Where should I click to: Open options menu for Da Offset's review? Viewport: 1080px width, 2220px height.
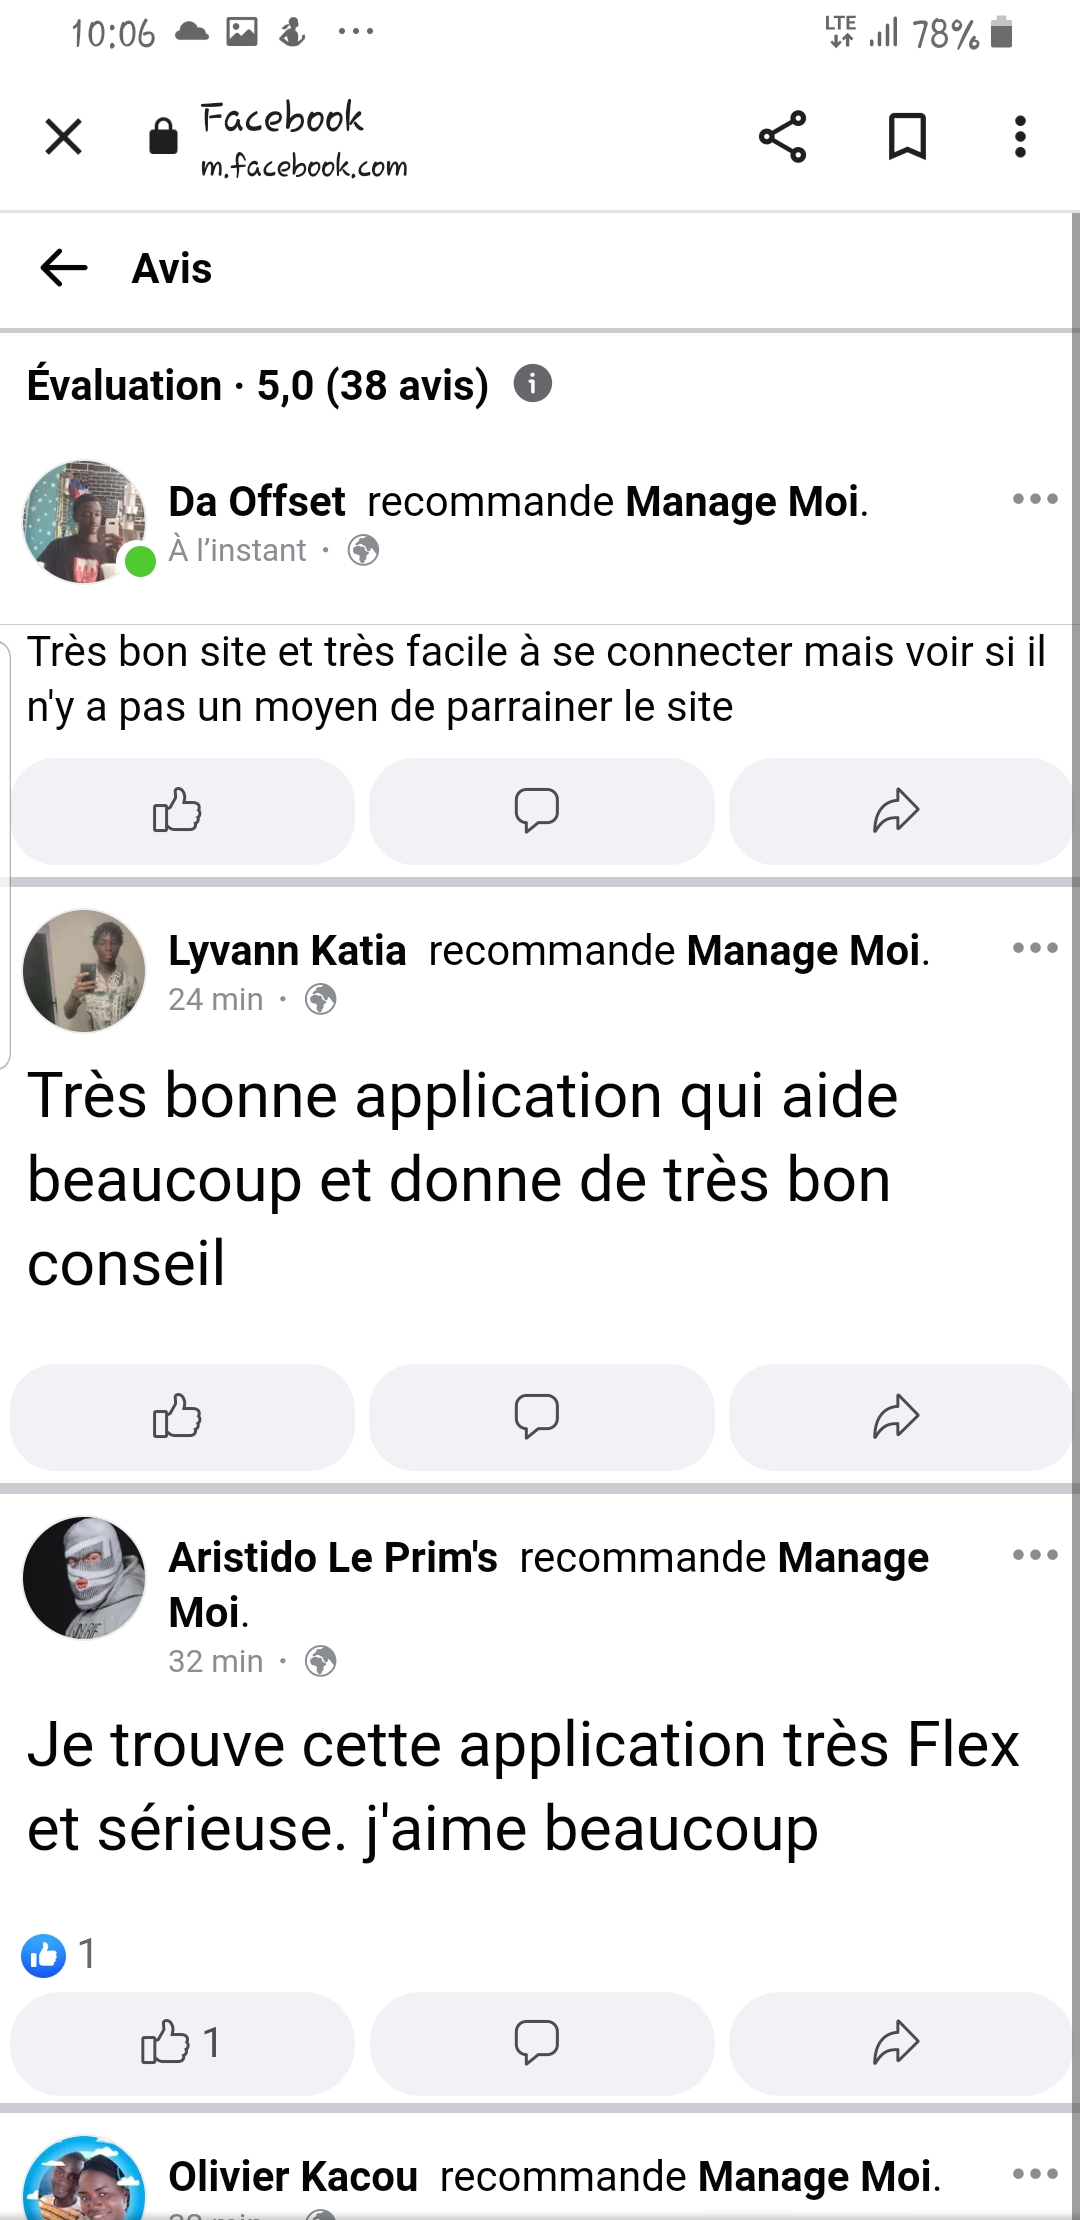1034,499
